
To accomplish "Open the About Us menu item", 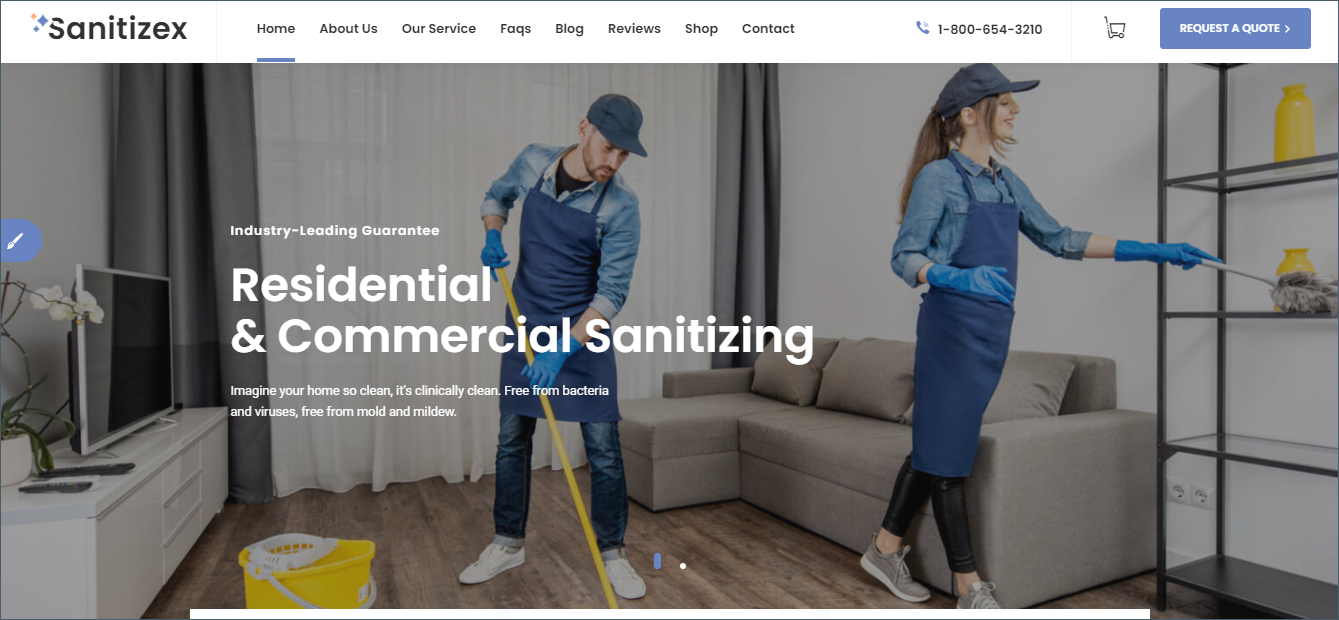I will coord(348,29).
